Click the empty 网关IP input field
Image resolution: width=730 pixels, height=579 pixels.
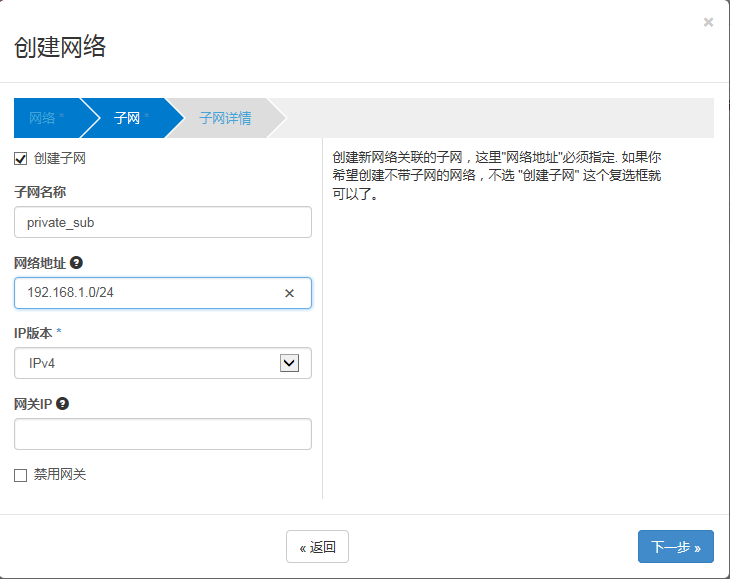(163, 434)
